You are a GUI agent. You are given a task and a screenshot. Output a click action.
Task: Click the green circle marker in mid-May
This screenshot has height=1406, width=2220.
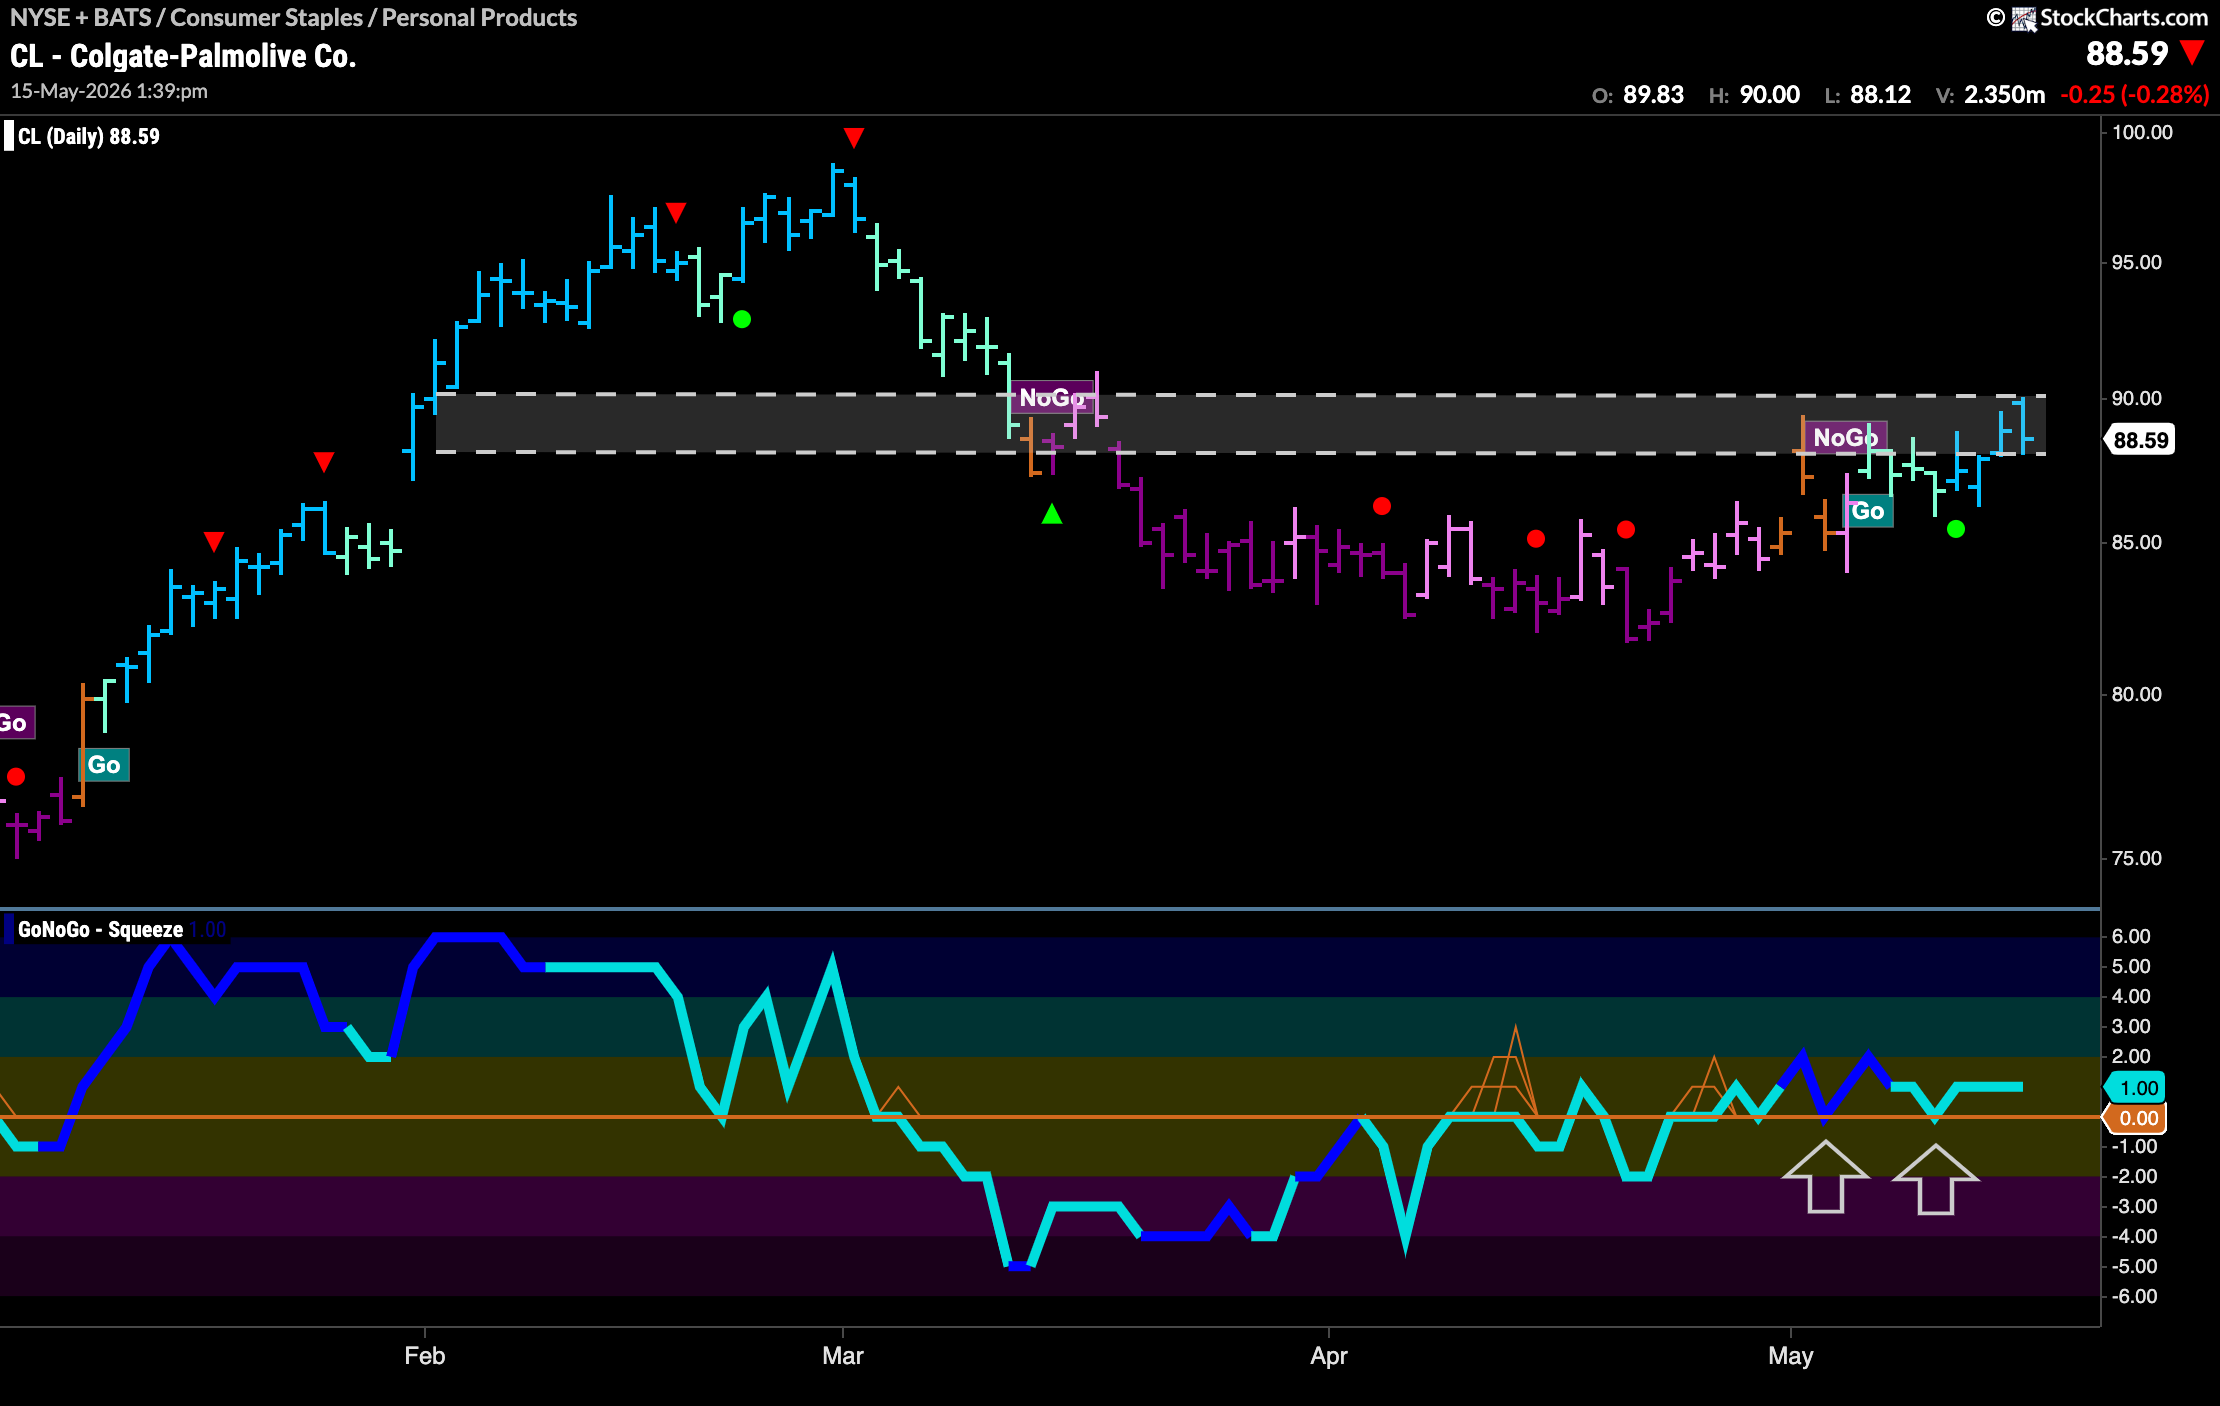click(x=1955, y=529)
